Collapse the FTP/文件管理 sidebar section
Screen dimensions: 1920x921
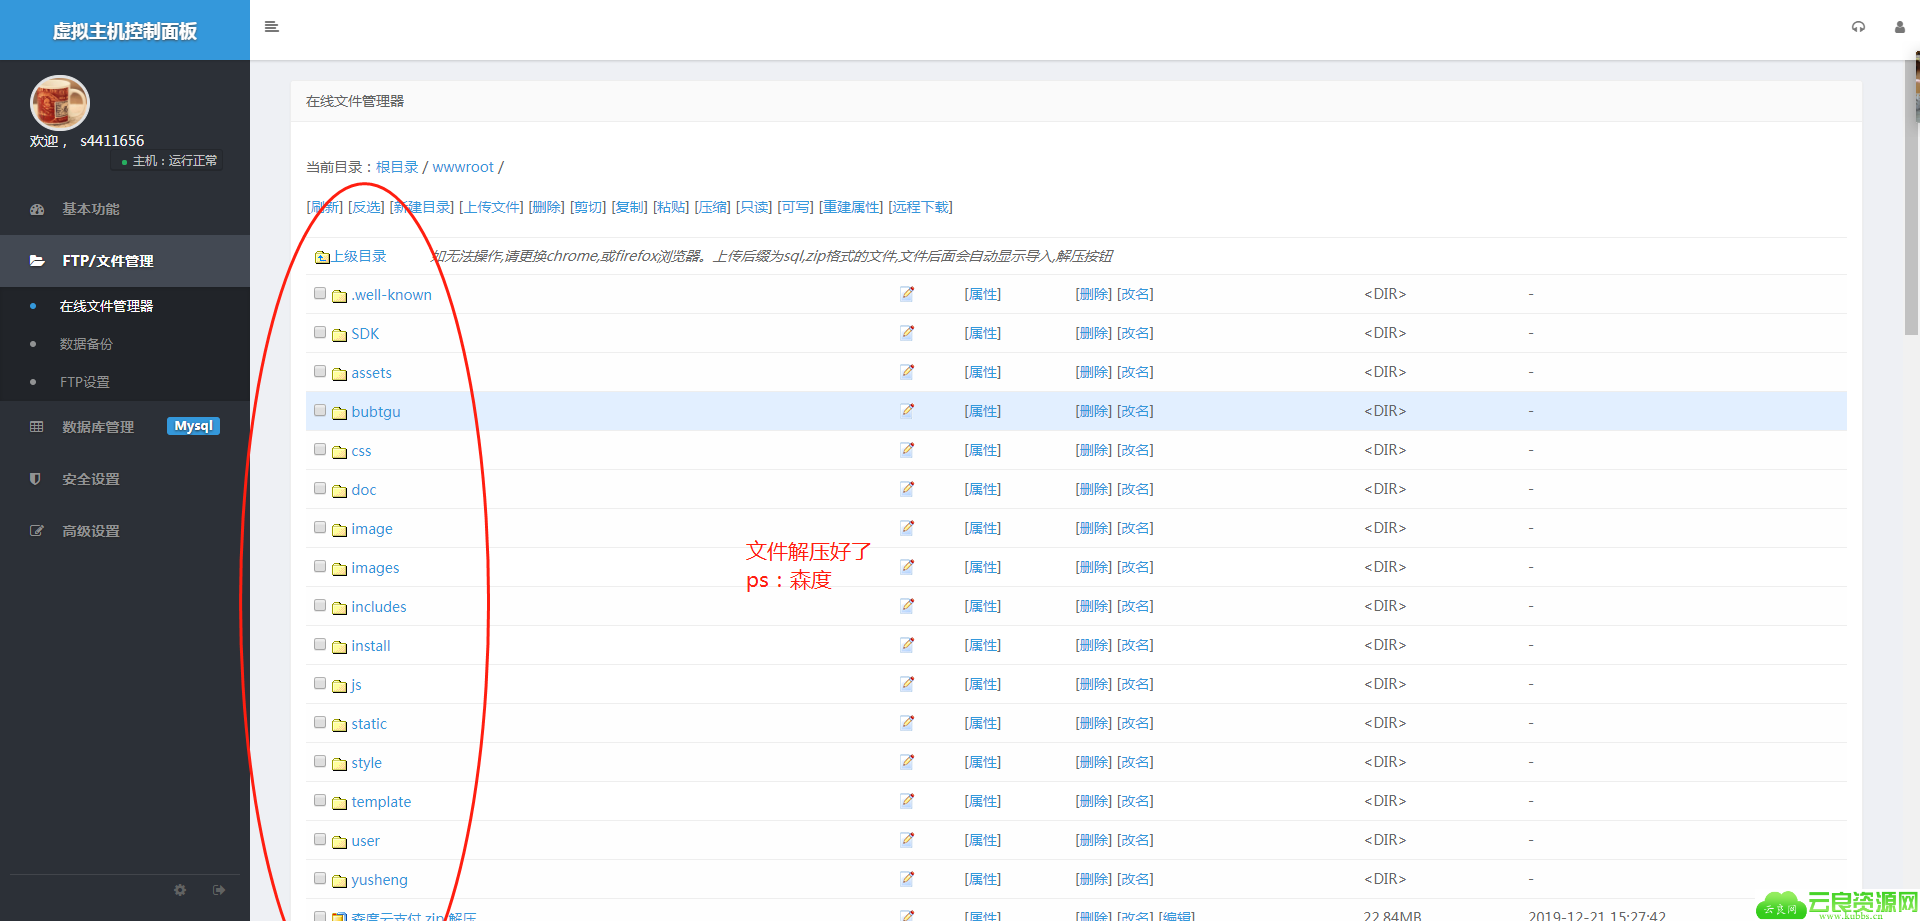(125, 261)
